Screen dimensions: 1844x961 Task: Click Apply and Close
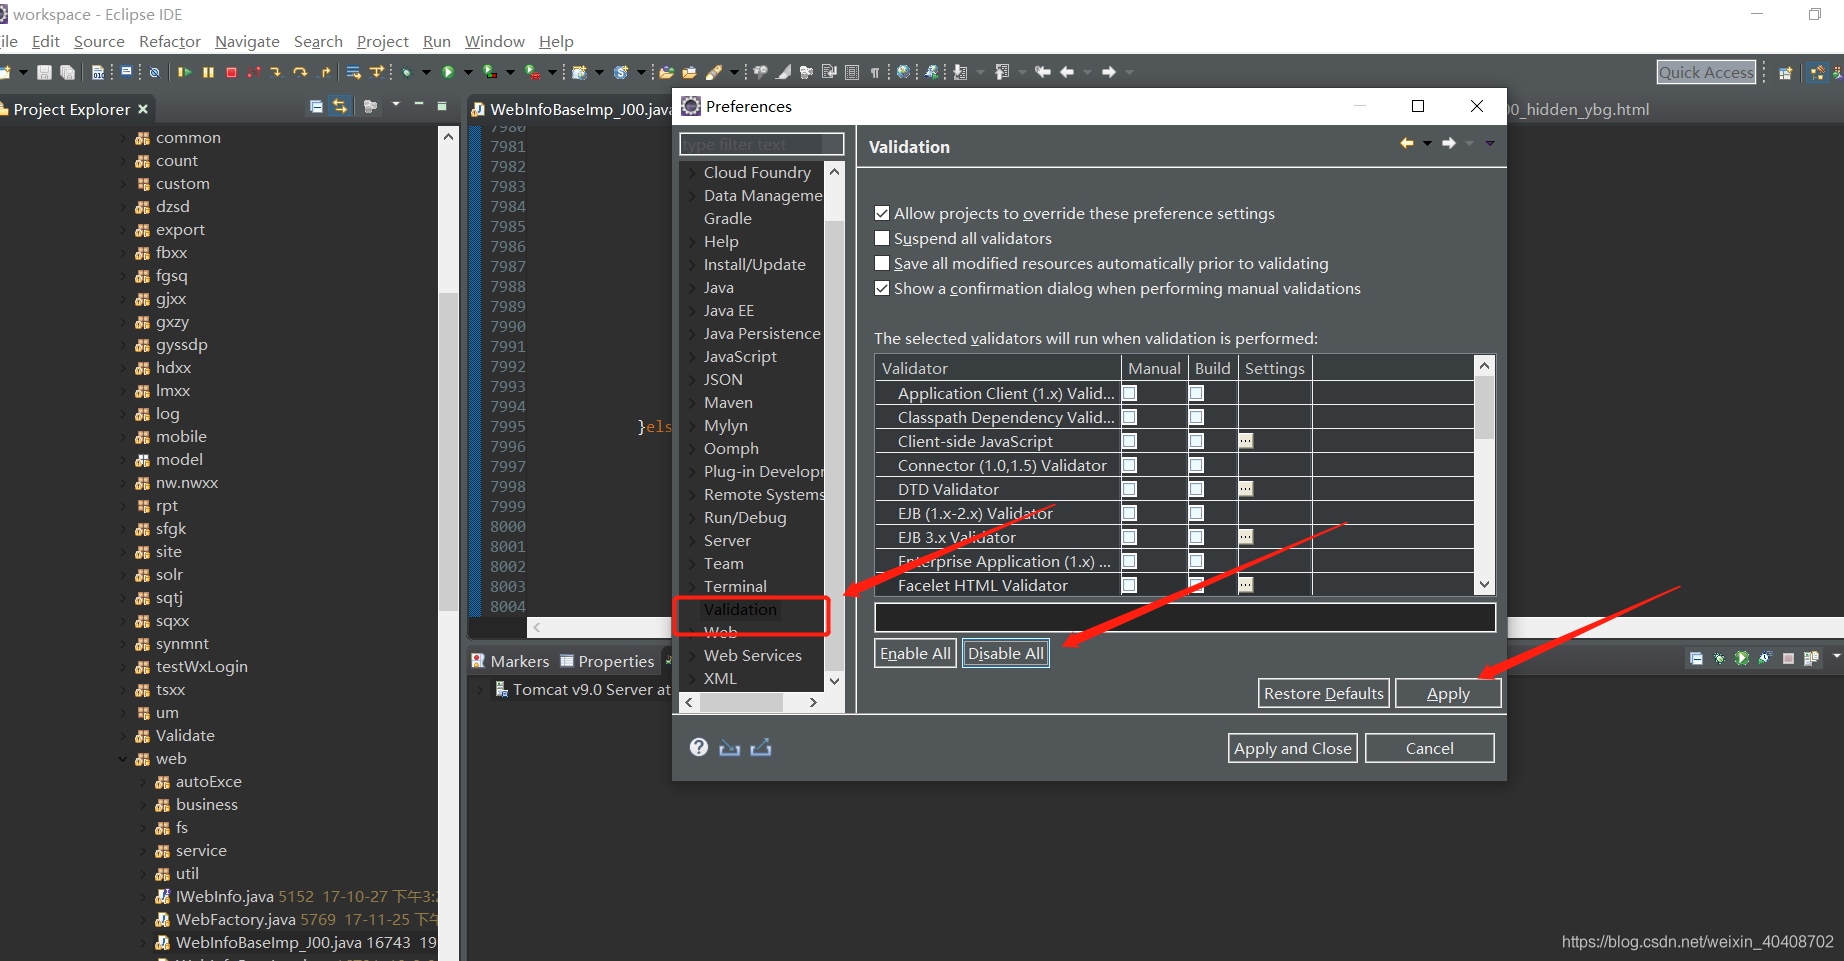1293,748
